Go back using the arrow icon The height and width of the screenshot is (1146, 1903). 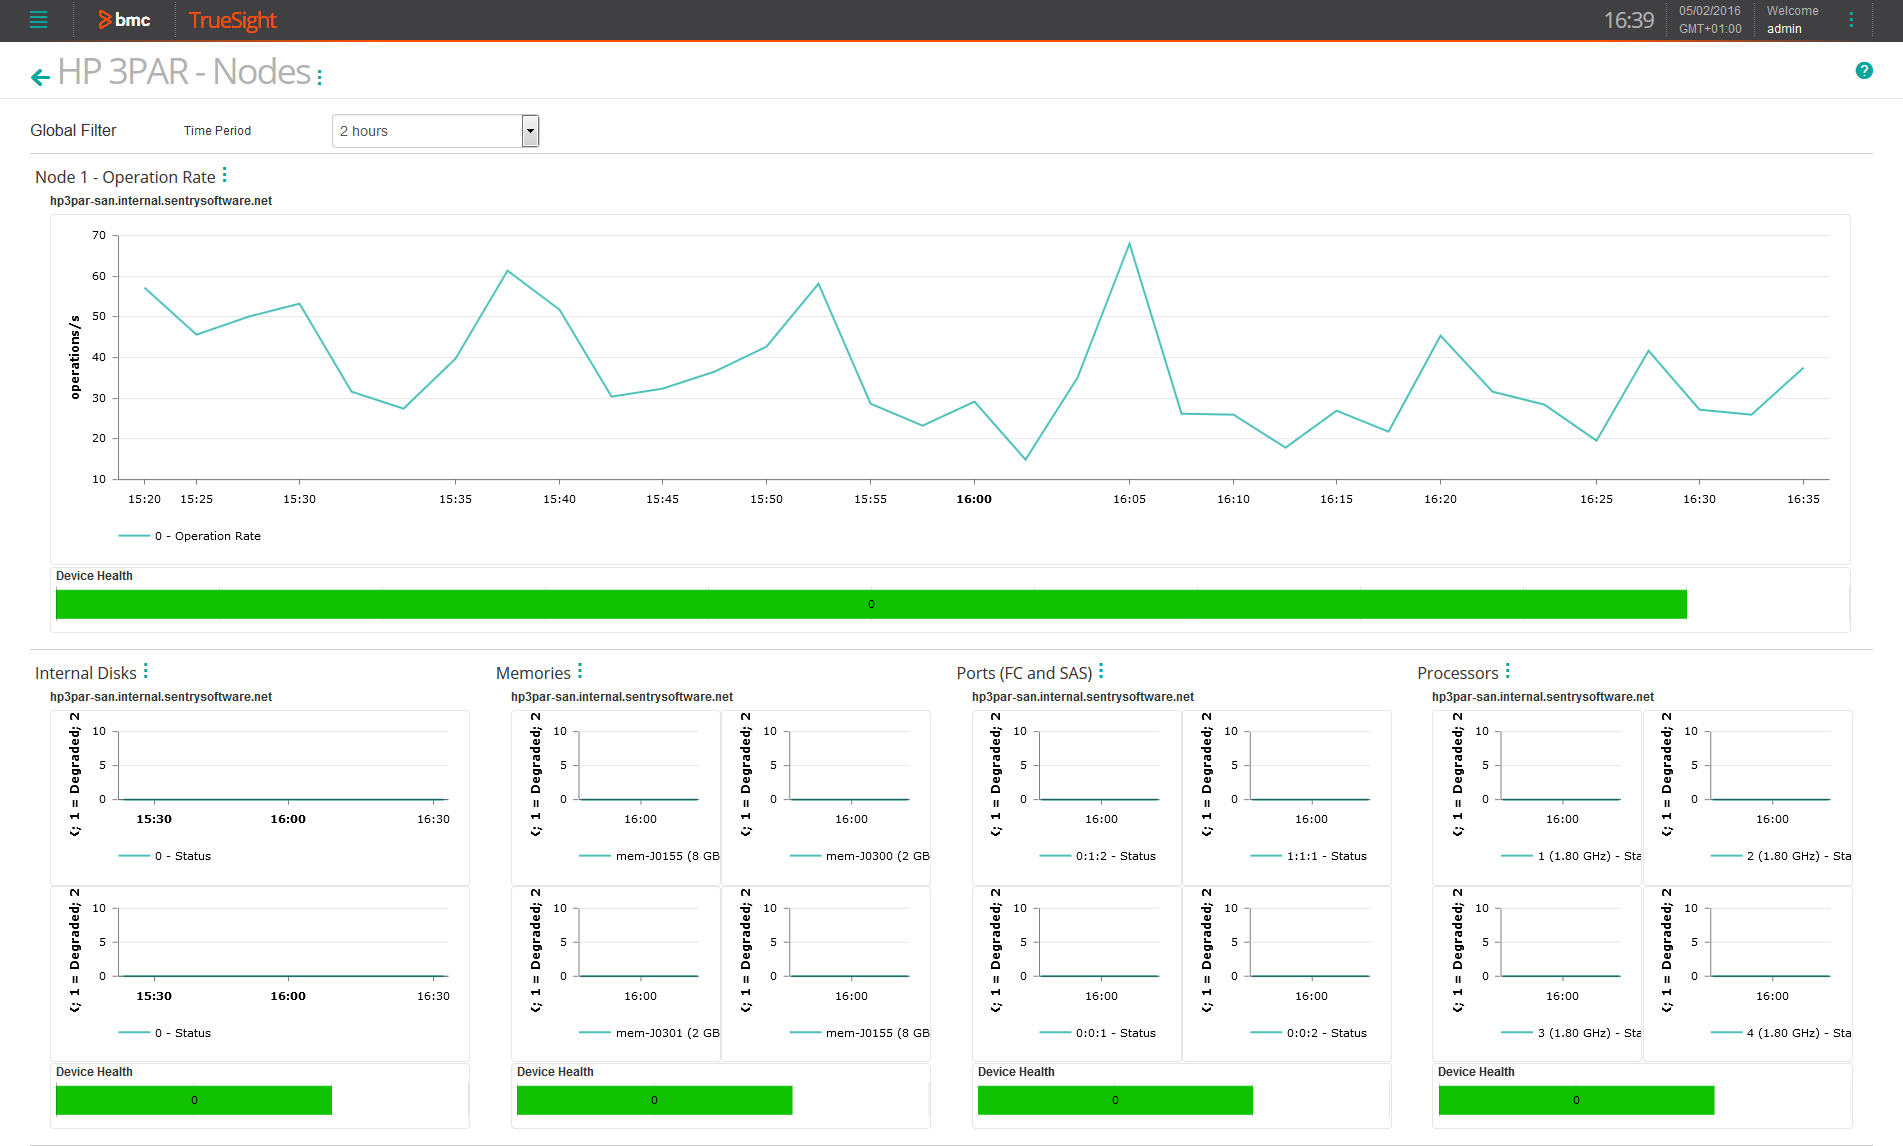pos(40,77)
